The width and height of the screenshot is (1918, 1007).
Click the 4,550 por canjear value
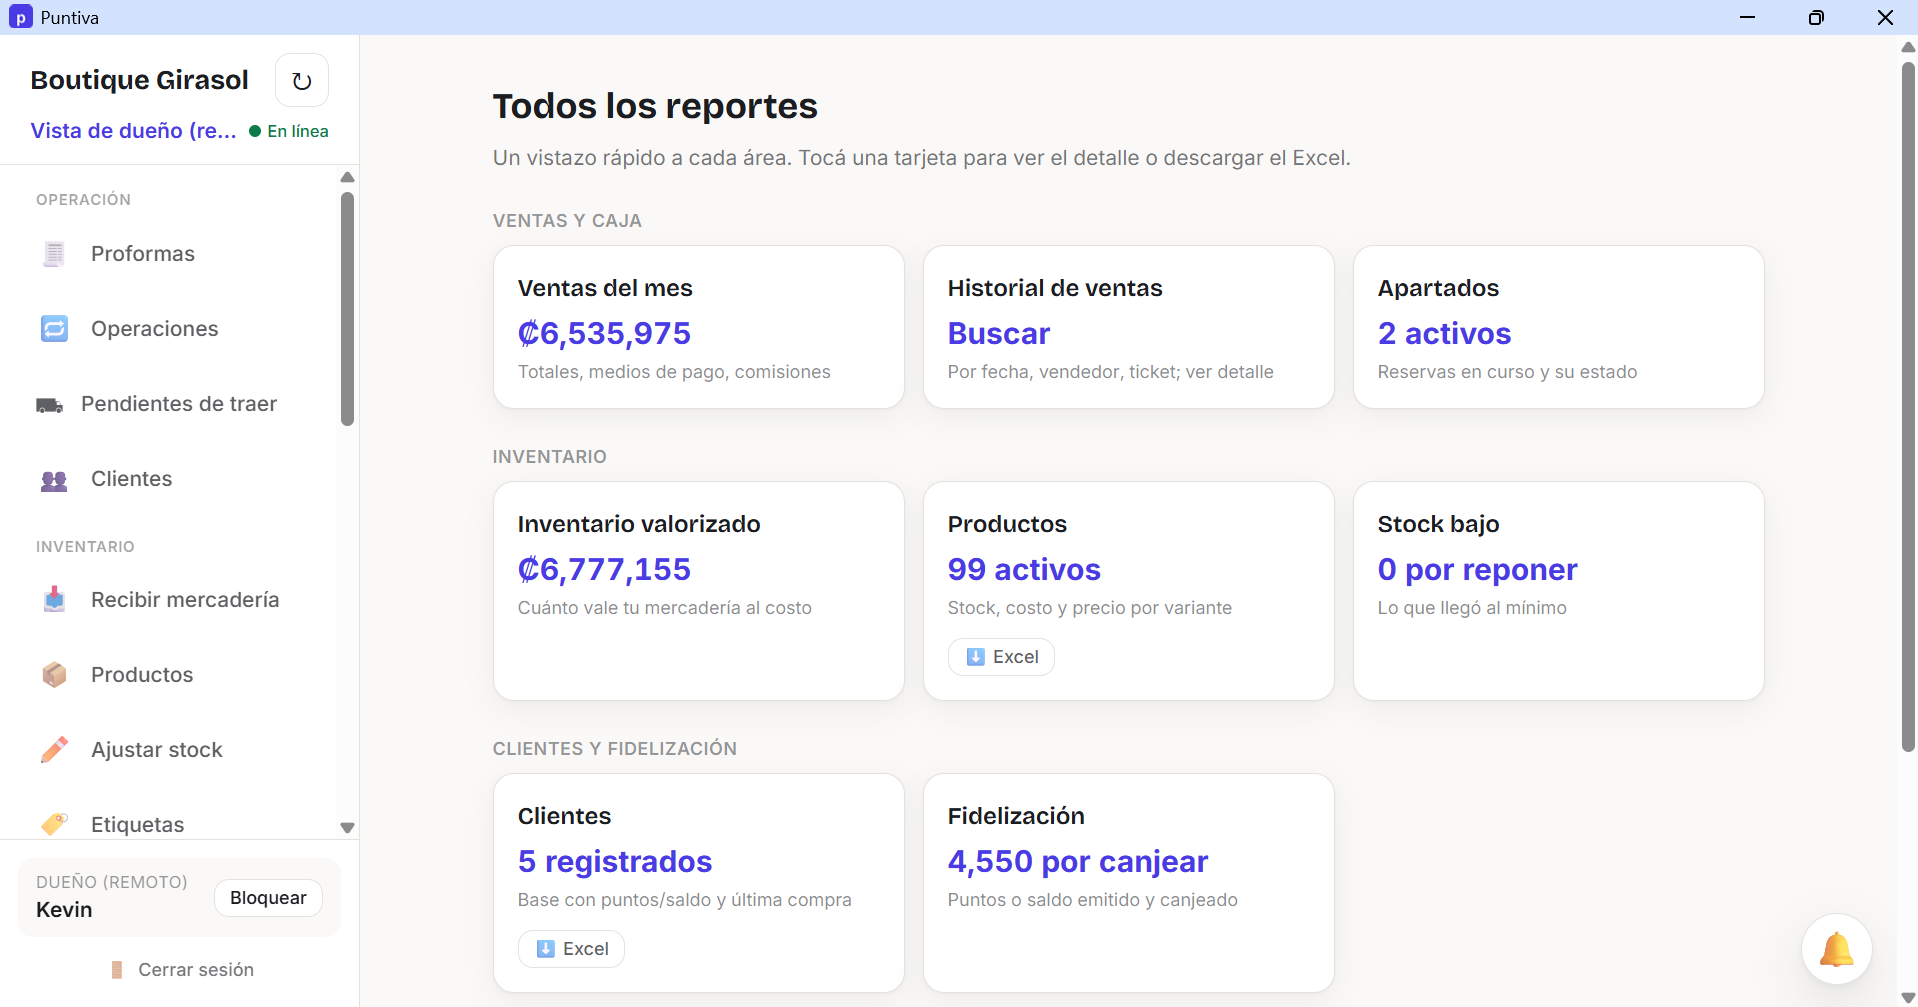point(1078,861)
